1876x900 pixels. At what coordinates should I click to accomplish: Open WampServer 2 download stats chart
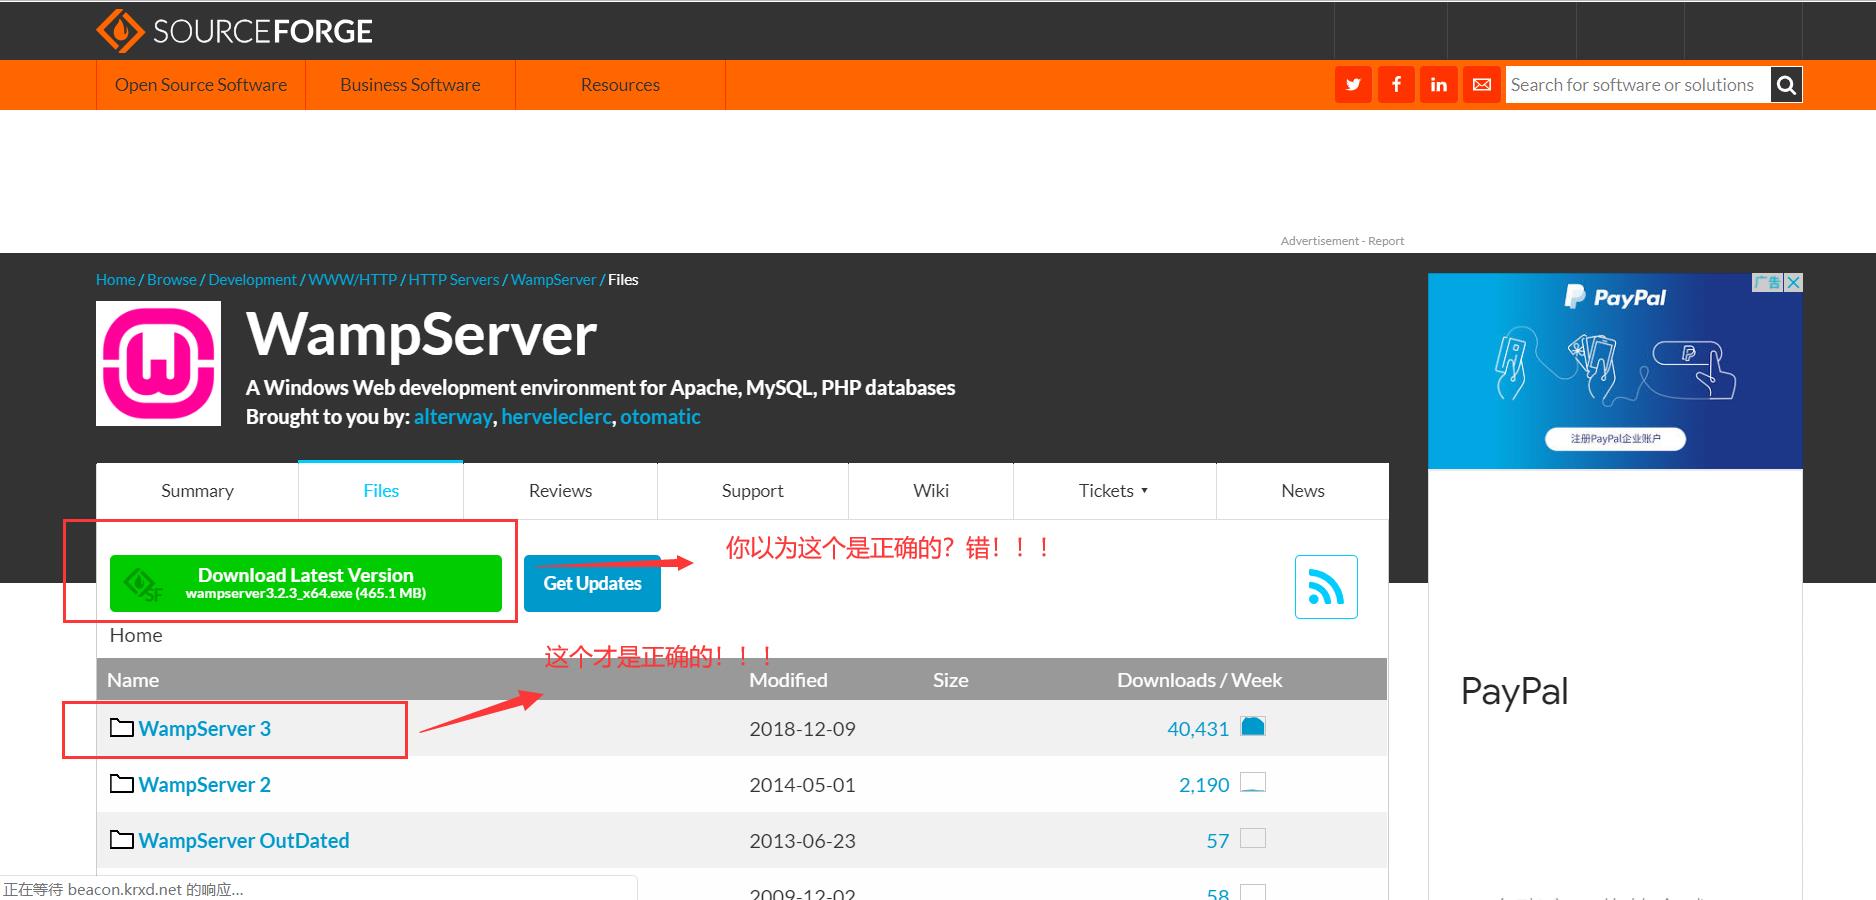1253,783
